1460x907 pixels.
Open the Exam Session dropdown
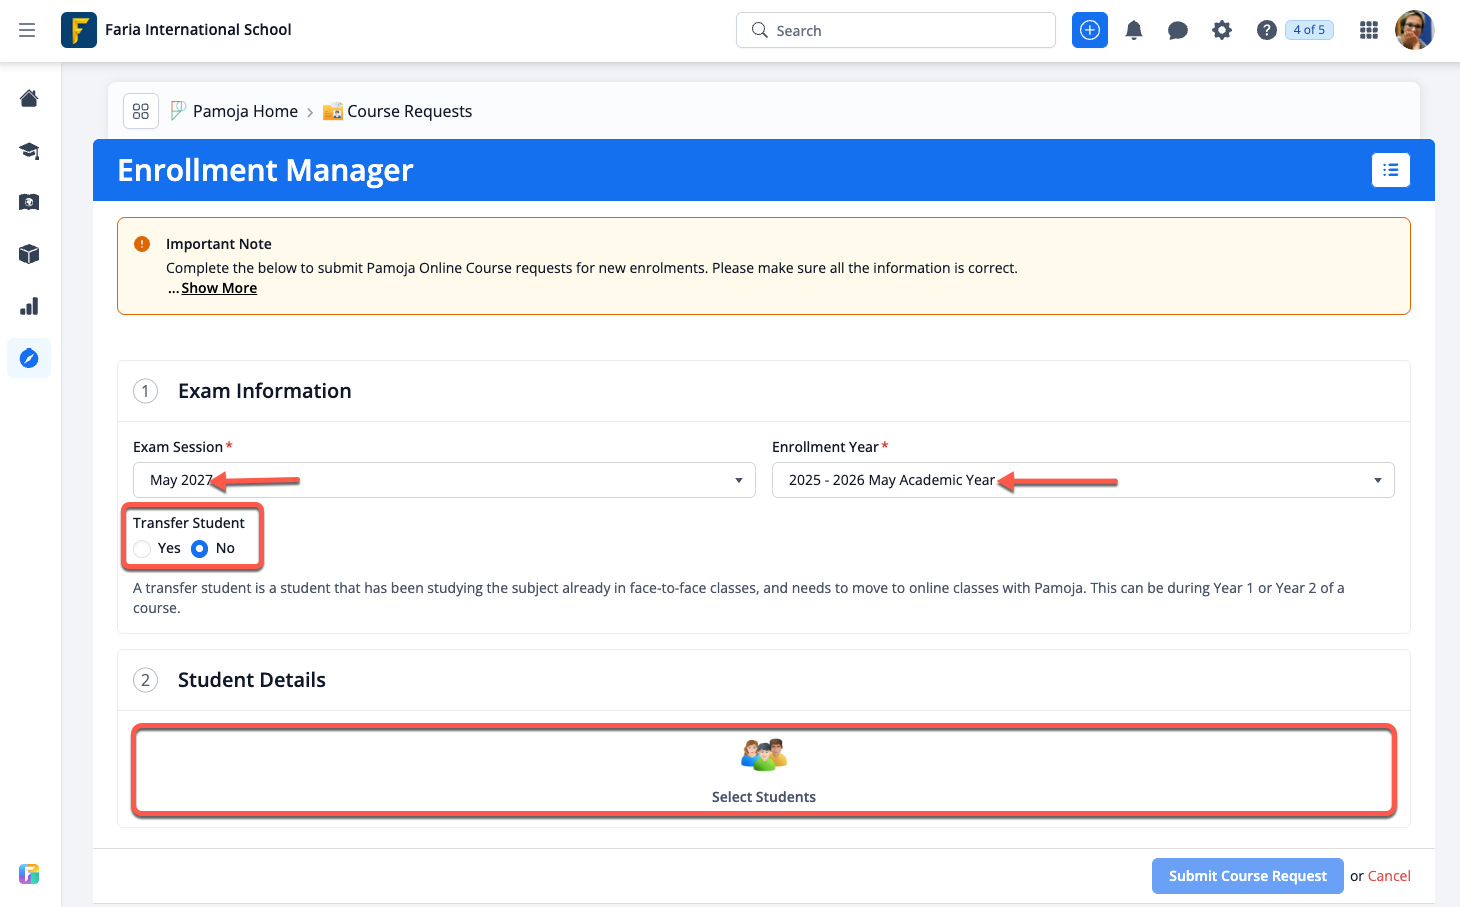(x=444, y=480)
